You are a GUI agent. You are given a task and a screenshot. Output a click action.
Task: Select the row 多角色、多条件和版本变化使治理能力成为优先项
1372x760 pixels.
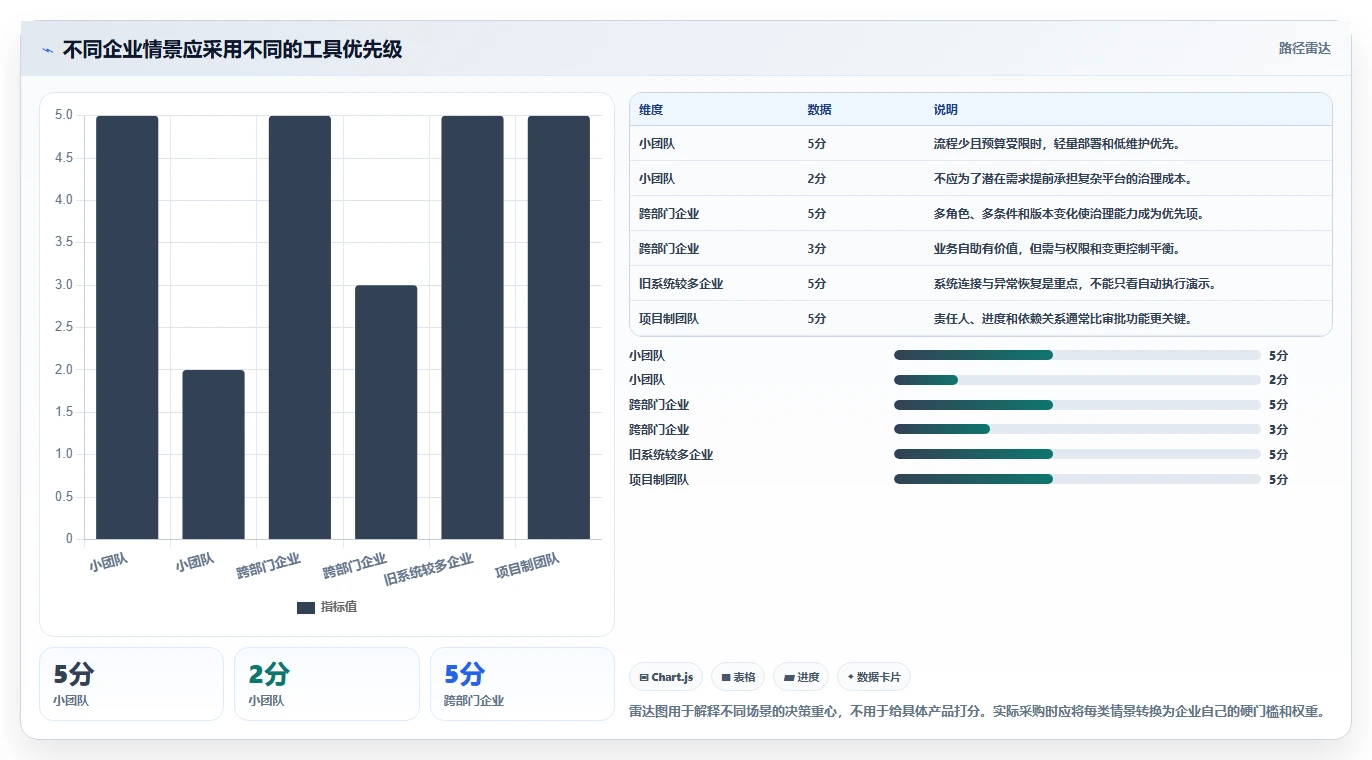[x=981, y=214]
